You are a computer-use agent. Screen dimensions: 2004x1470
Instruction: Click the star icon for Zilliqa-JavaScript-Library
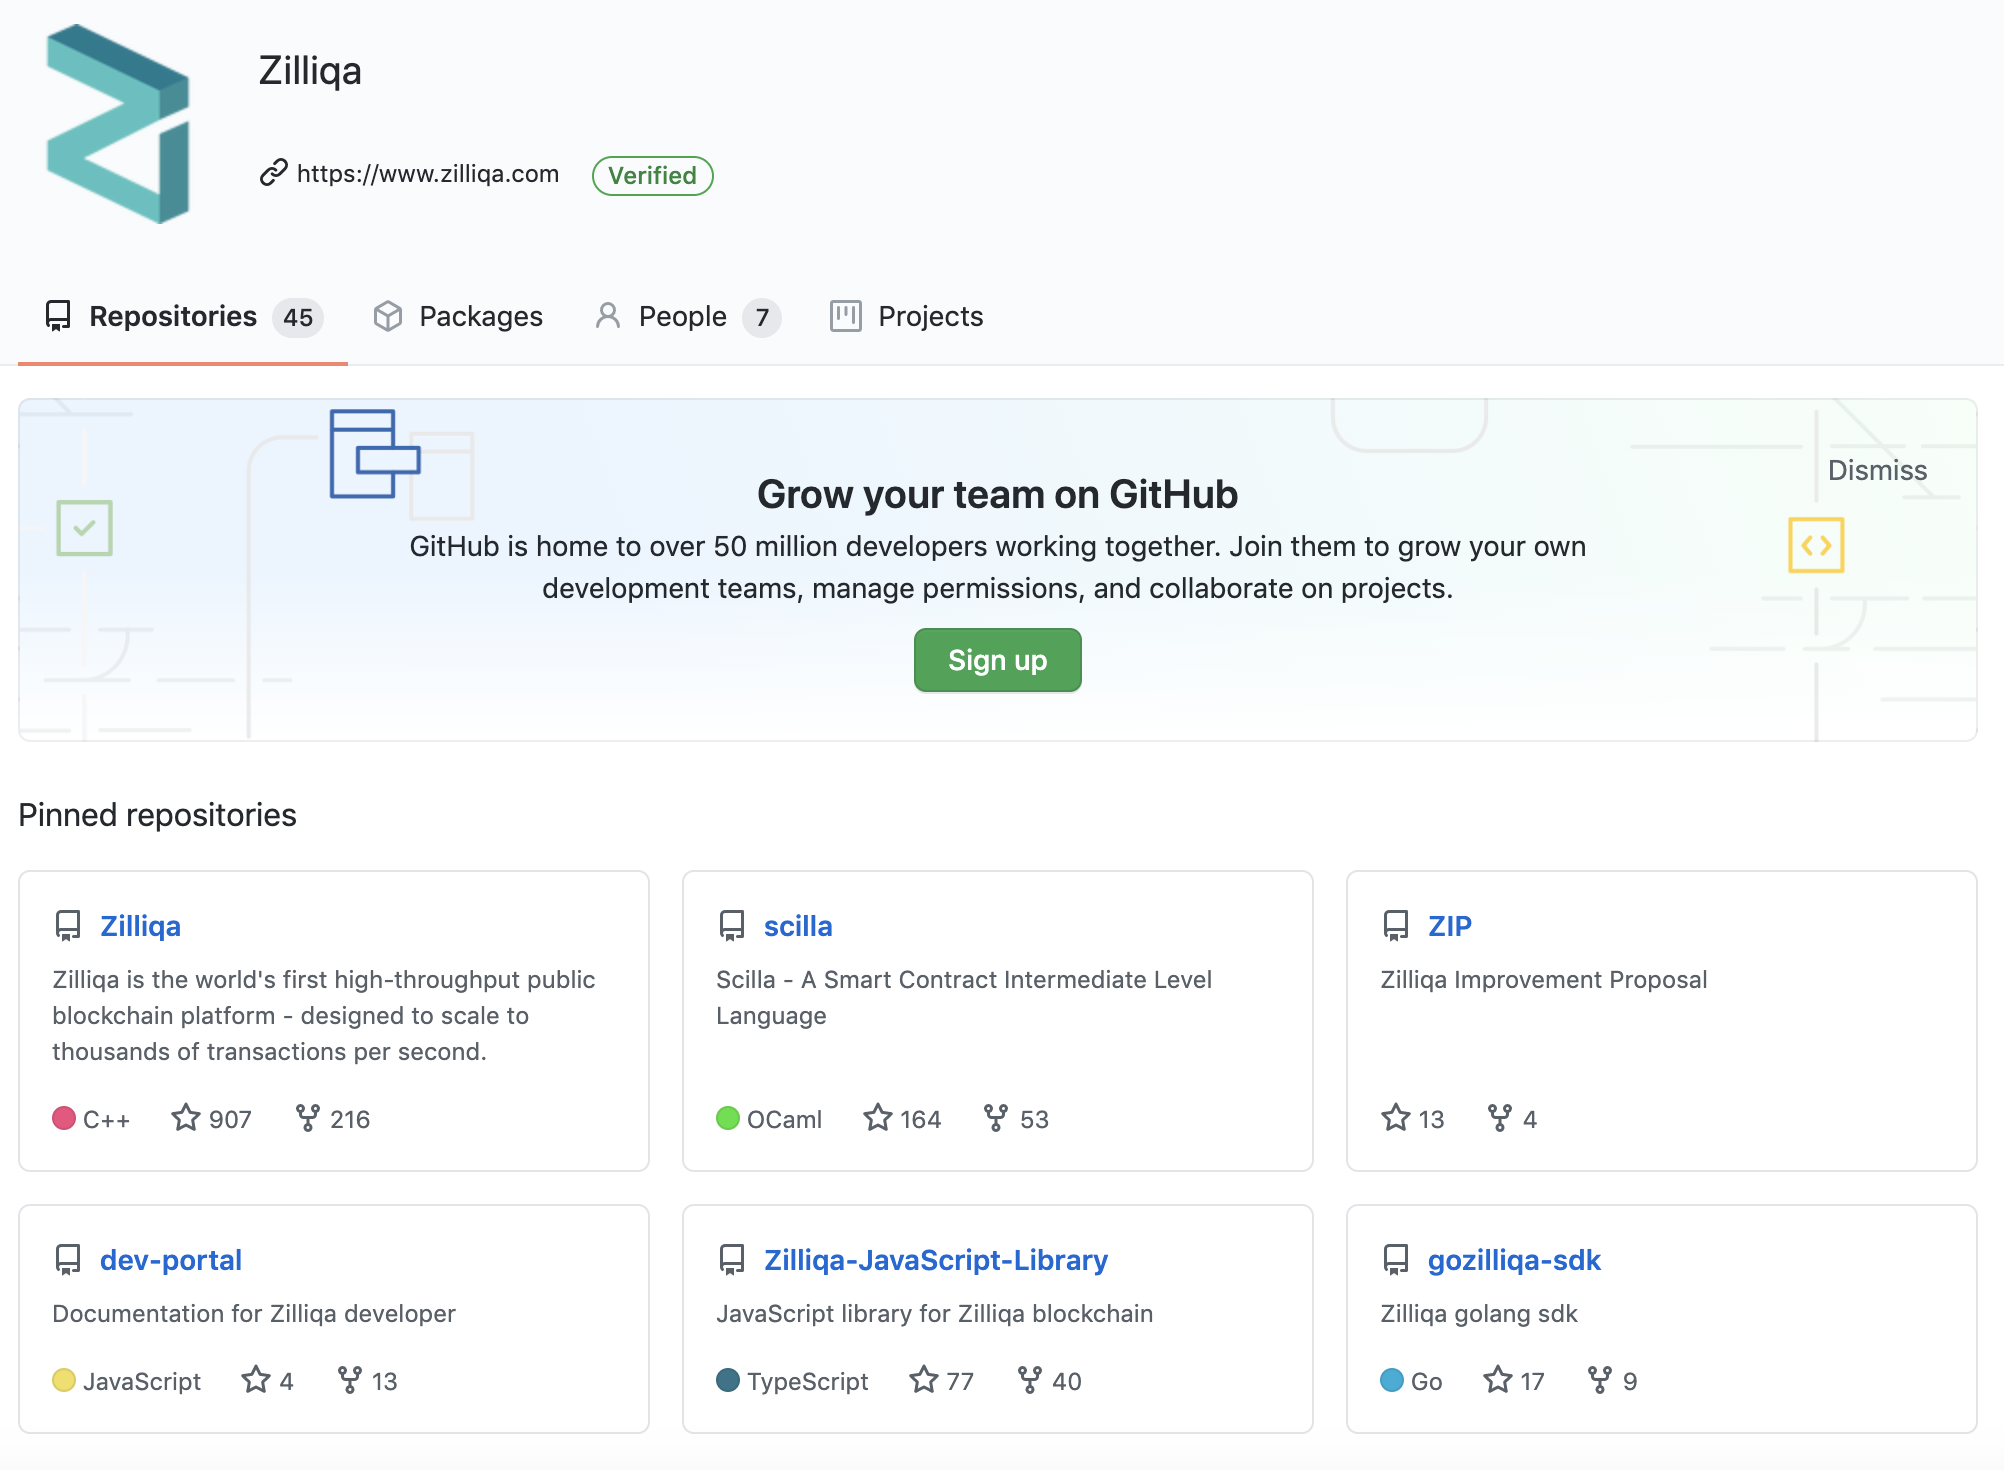tap(924, 1380)
